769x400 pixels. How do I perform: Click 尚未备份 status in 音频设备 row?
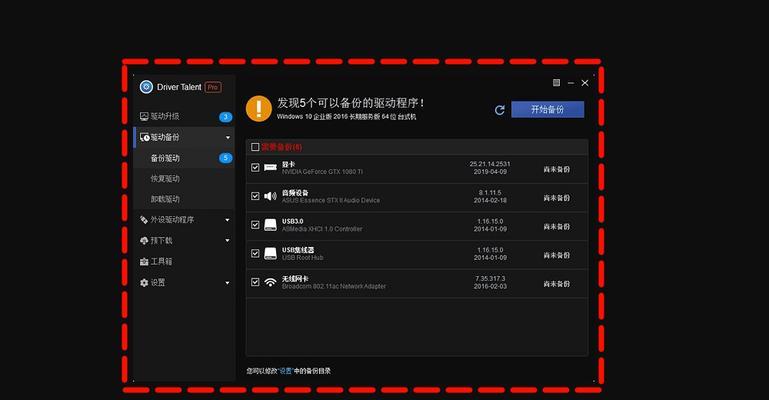pos(557,198)
